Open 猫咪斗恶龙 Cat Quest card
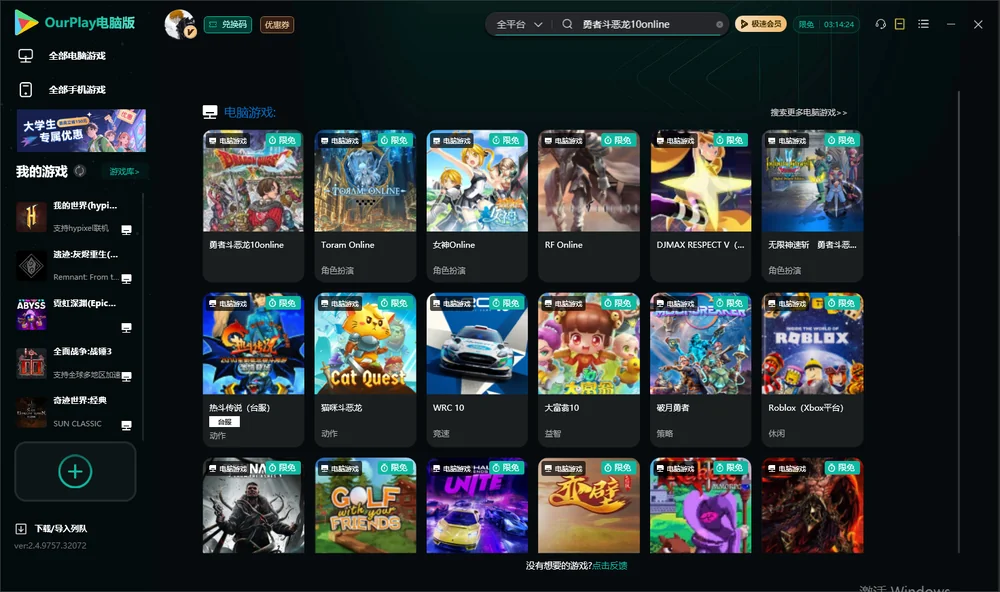Viewport: 1000px width, 592px height. (365, 369)
